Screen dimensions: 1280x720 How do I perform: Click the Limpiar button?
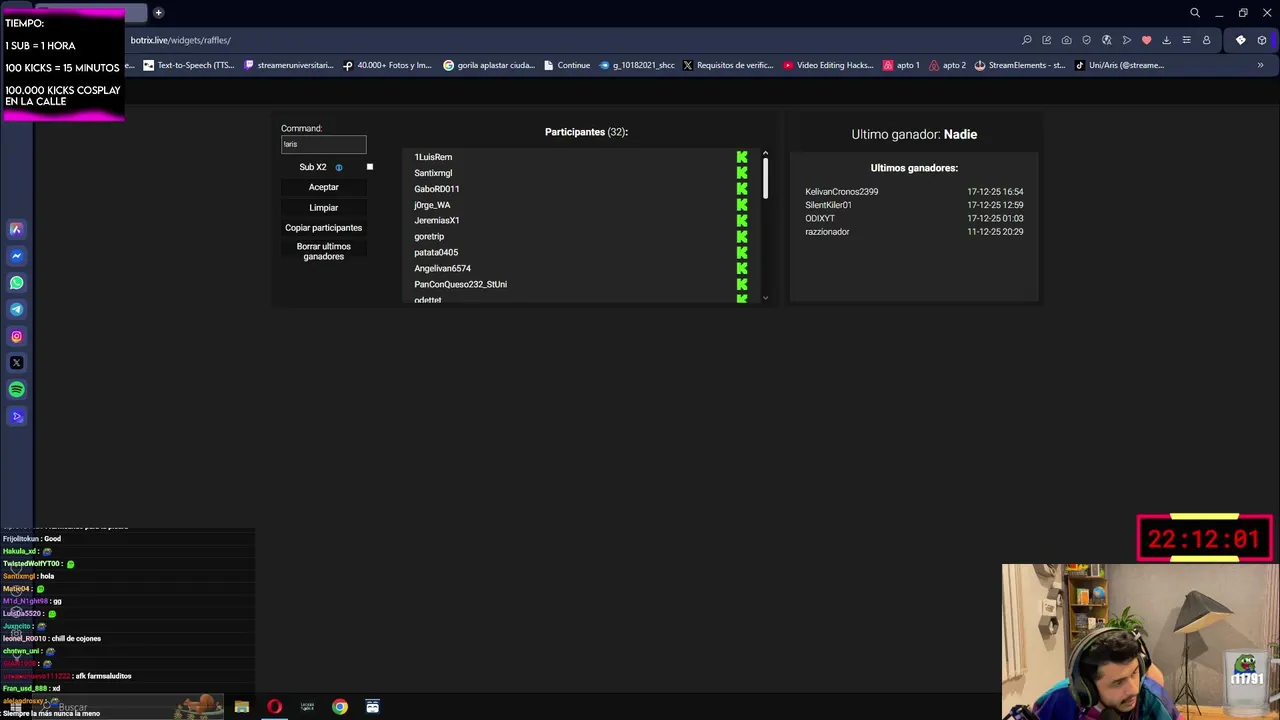pos(324,207)
